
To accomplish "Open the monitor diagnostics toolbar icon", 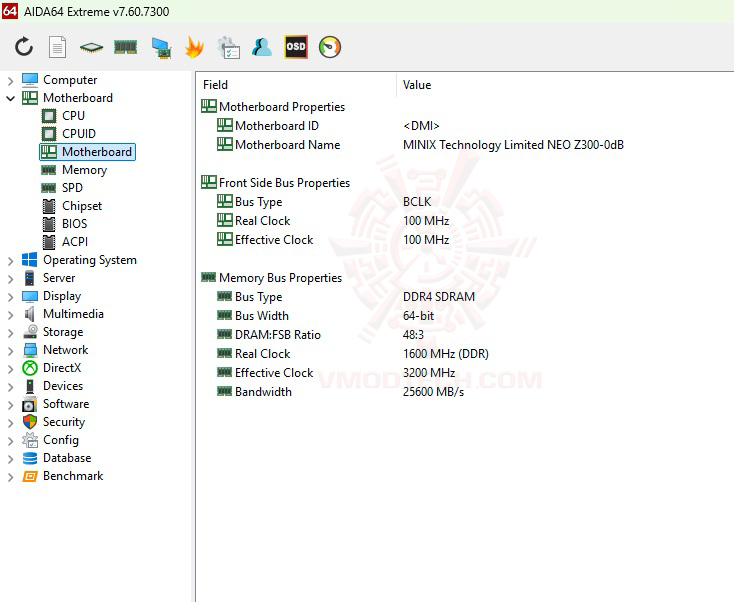I will click(161, 48).
